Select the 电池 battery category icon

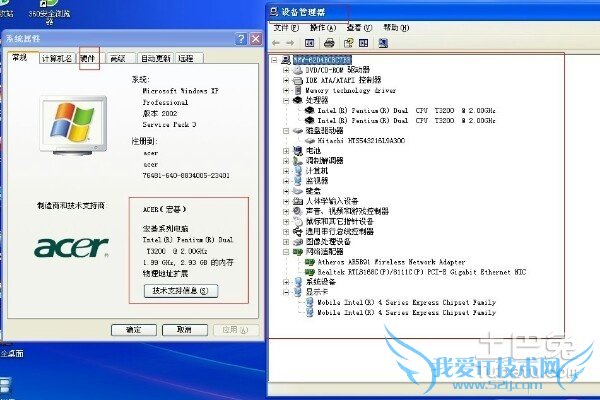point(298,151)
